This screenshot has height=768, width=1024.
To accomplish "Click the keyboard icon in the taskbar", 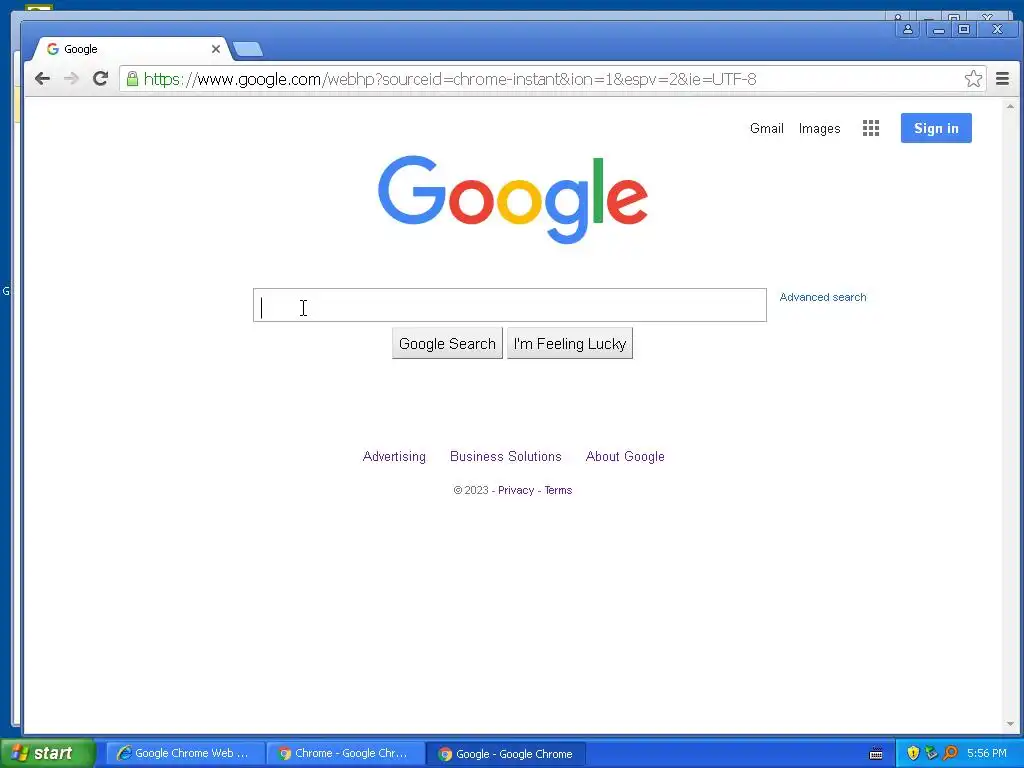I will [876, 754].
